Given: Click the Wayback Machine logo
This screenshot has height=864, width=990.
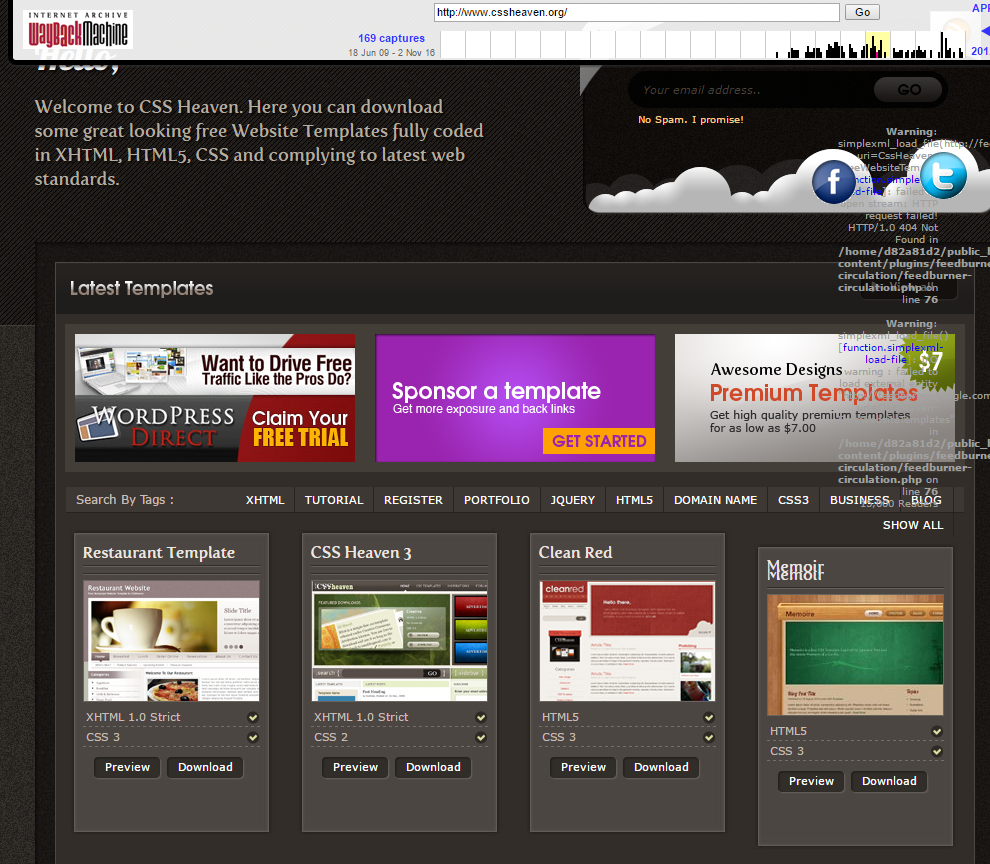Looking at the screenshot, I should (x=78, y=29).
